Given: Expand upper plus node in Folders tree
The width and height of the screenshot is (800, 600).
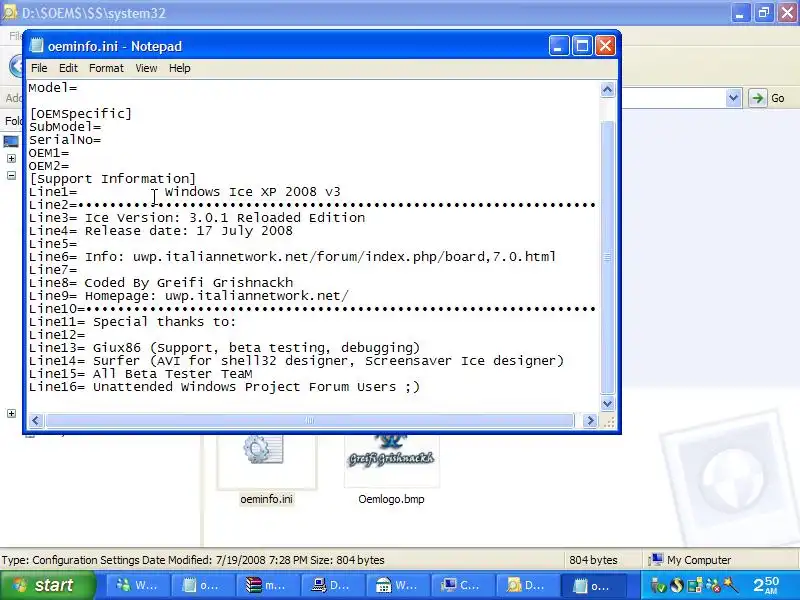Looking at the screenshot, I should point(11,159).
